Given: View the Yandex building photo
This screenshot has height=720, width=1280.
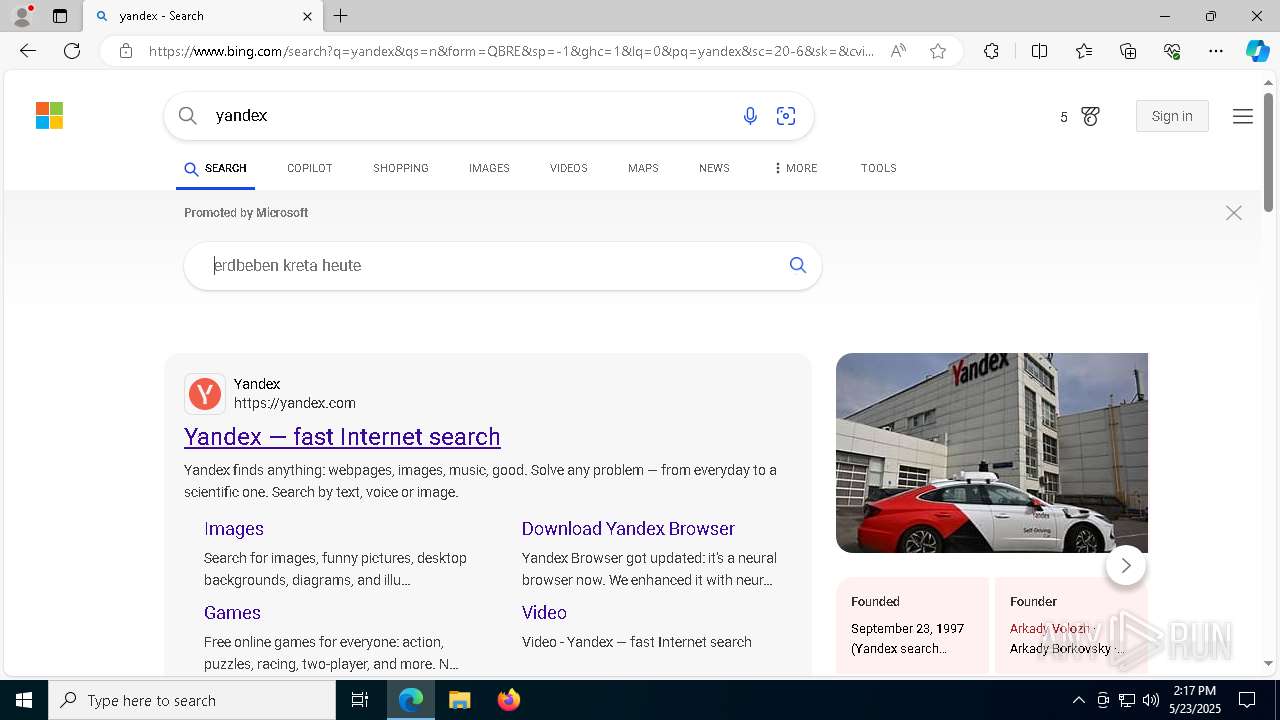Looking at the screenshot, I should [992, 453].
